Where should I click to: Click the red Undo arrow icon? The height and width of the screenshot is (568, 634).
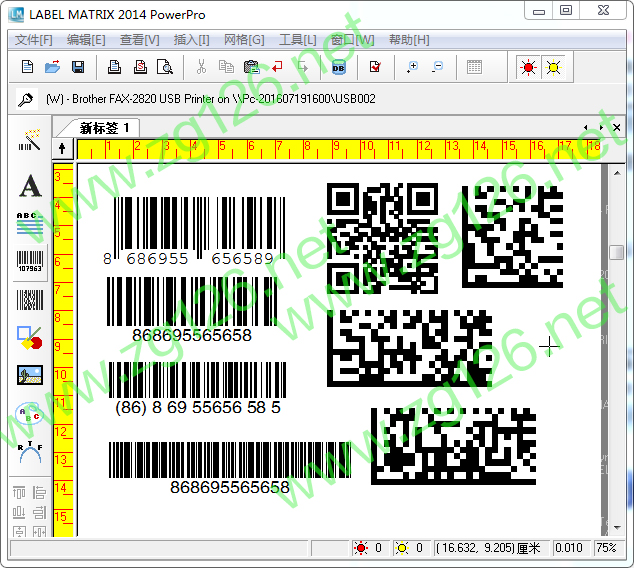coord(277,67)
